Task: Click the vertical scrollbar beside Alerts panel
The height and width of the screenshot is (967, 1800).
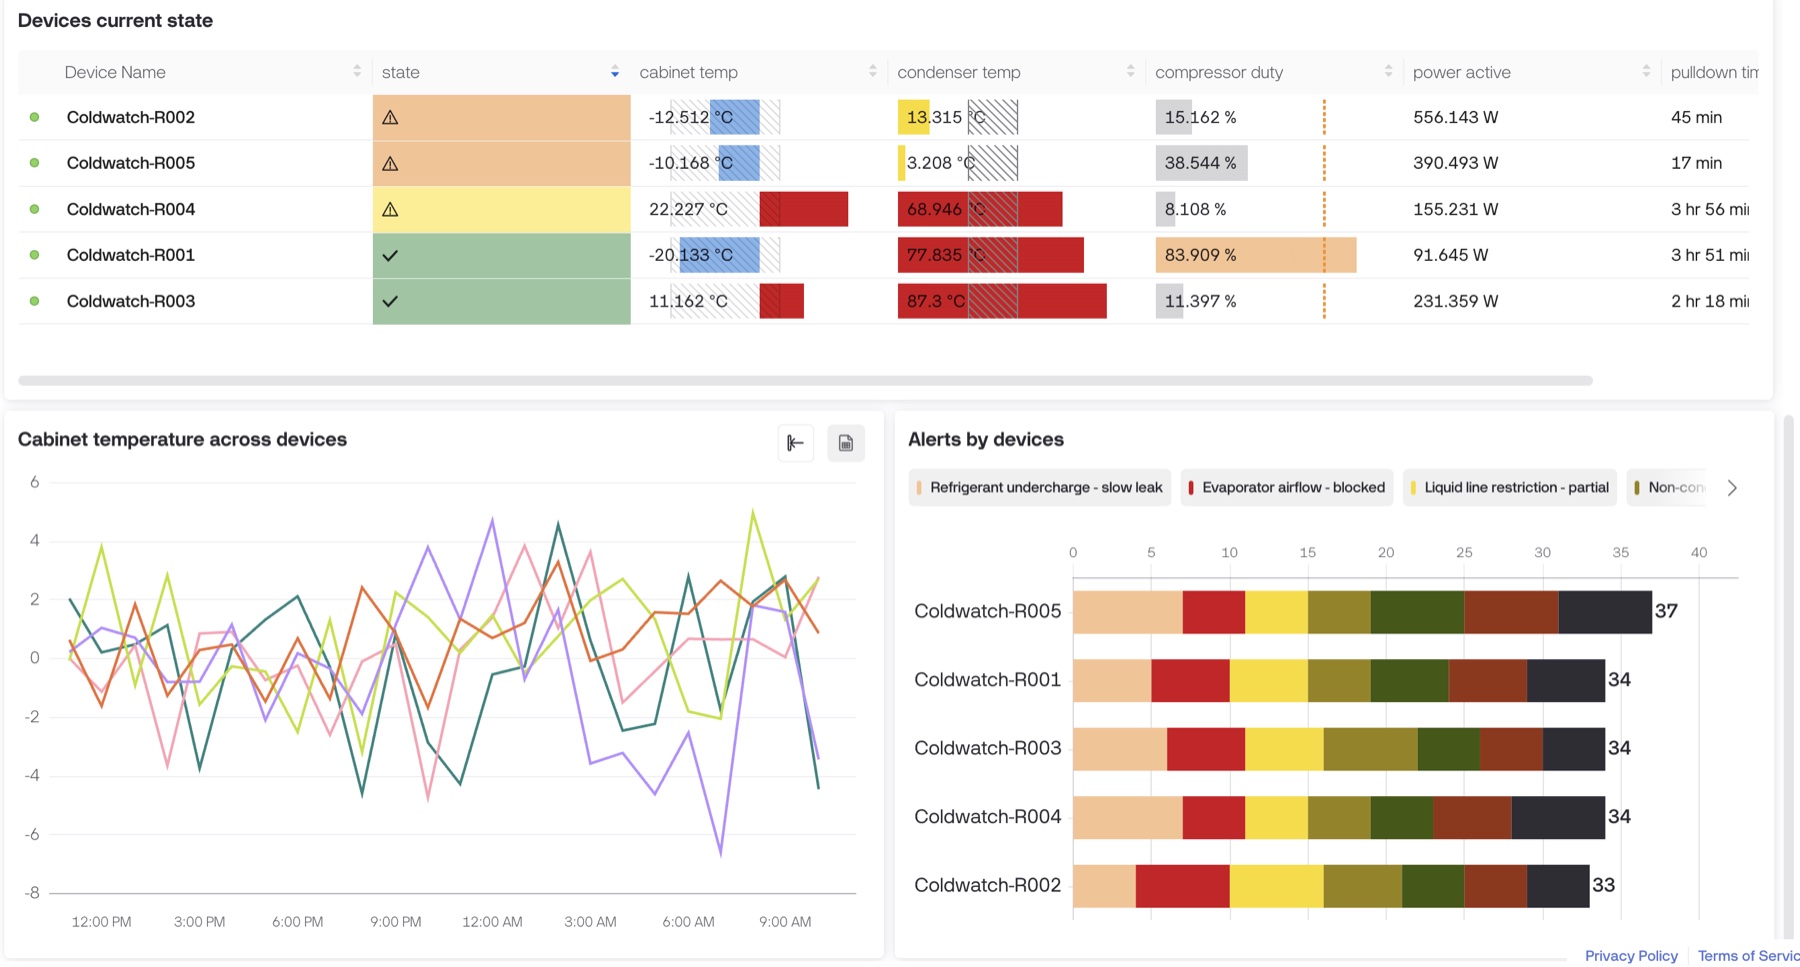Action: point(1789,675)
